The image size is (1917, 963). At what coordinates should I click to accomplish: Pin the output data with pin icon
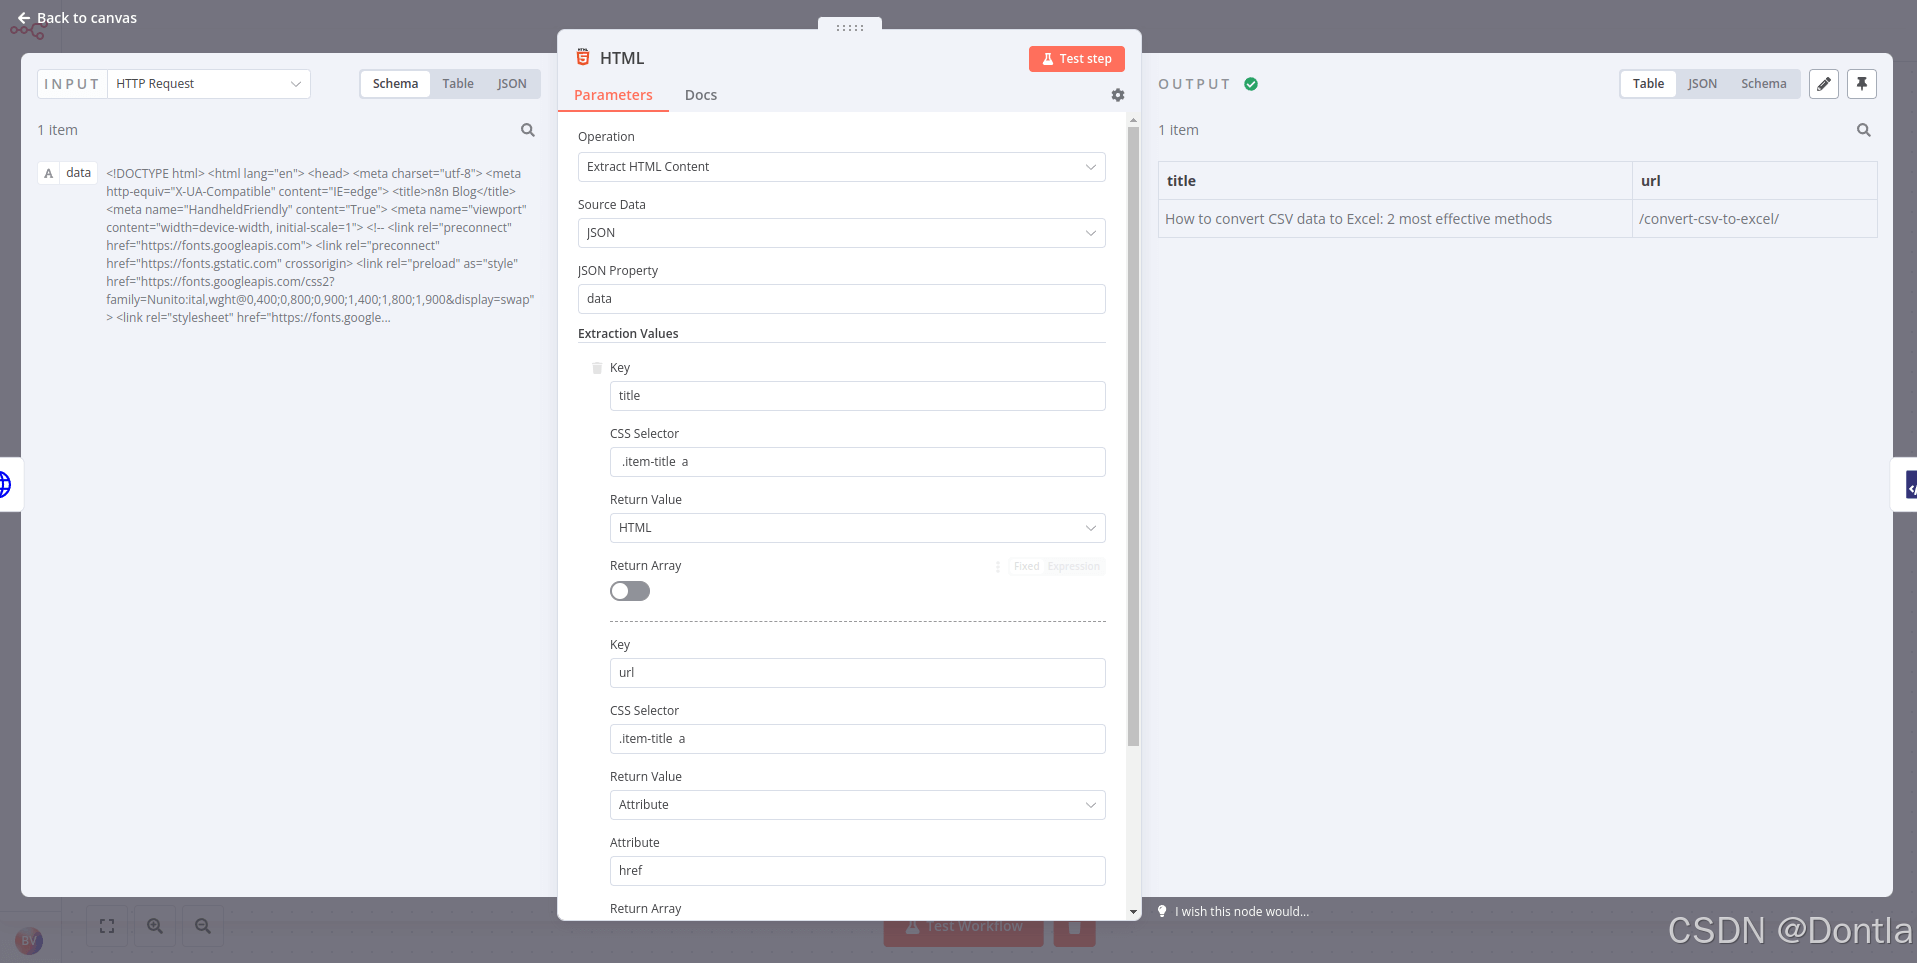tap(1862, 84)
